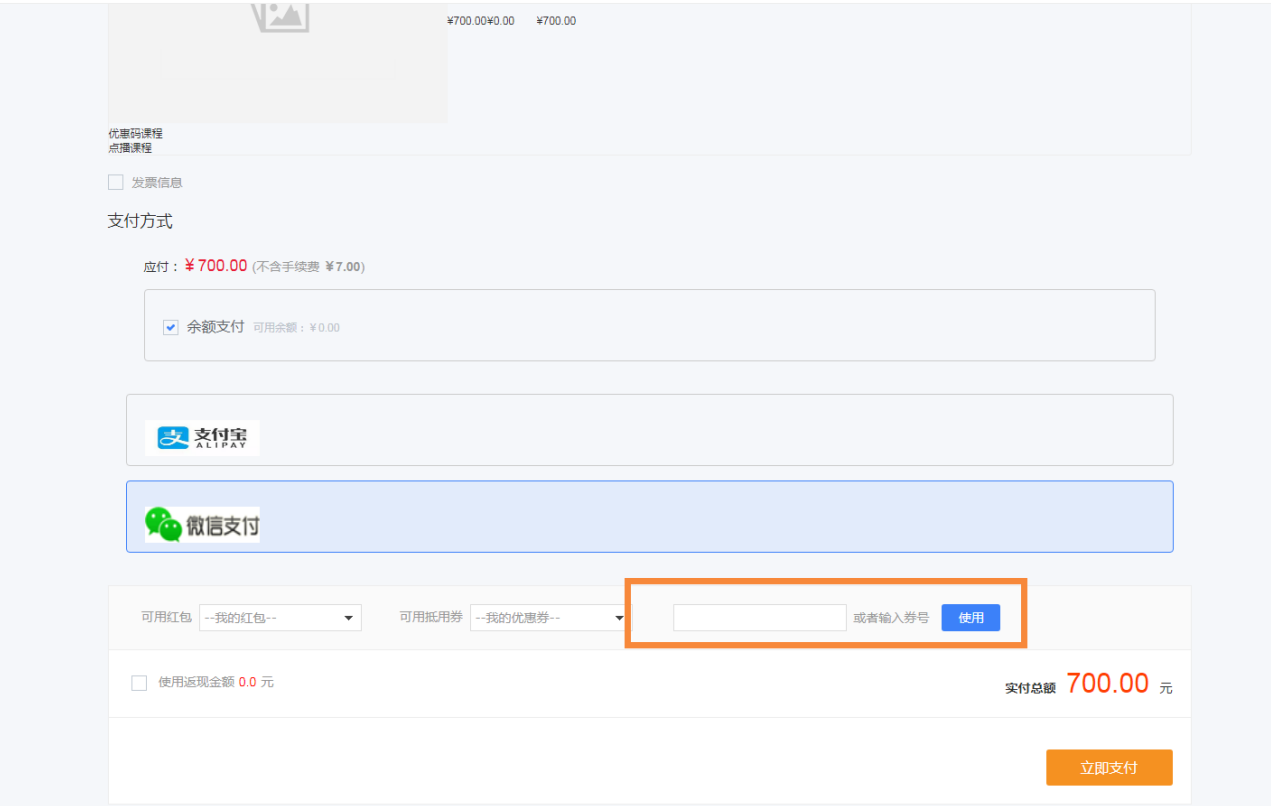Image resolution: width=1271 pixels, height=806 pixels.
Task: Click the arrow on 我的红包 dropdown
Action: tap(348, 618)
